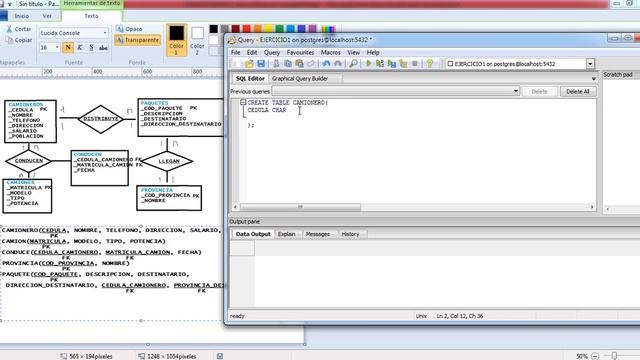The height and width of the screenshot is (360, 640).
Task: Open the Query menu
Action: pyautogui.click(x=272, y=53)
